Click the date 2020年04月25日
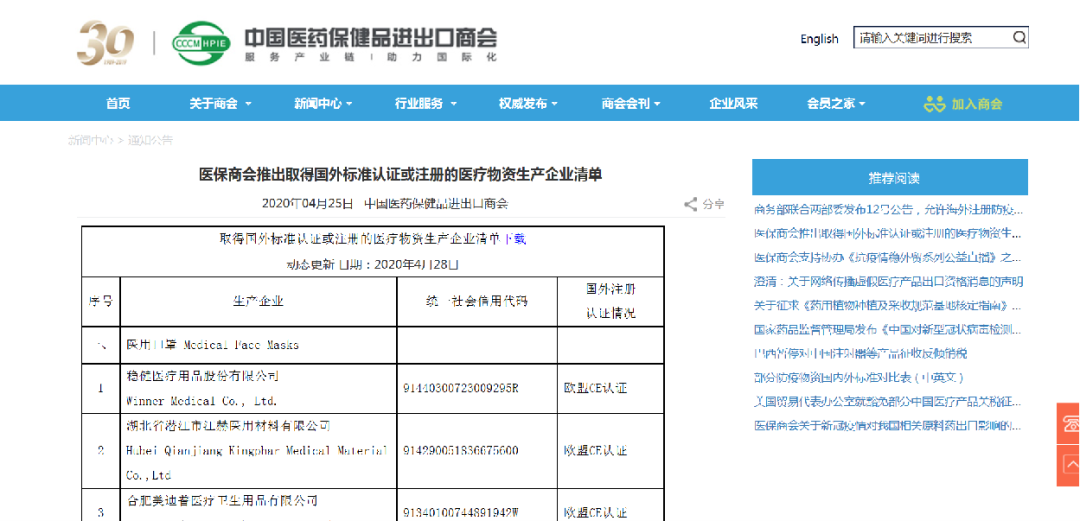This screenshot has width=1080, height=521. coord(308,204)
